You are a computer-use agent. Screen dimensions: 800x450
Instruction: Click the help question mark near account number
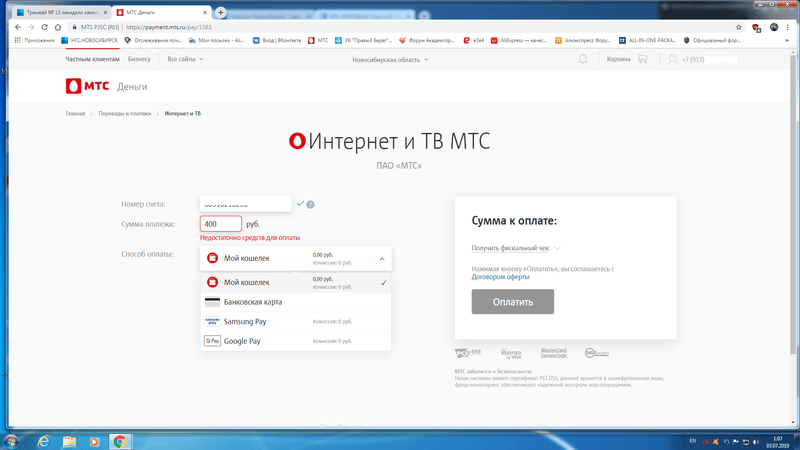(x=311, y=204)
